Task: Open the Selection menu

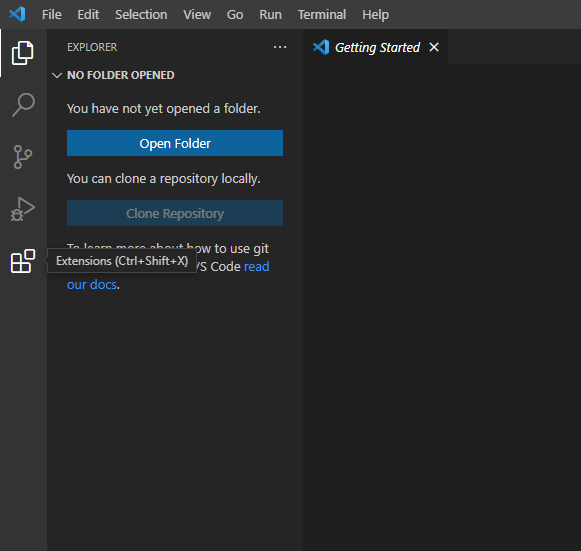Action: click(x=141, y=14)
